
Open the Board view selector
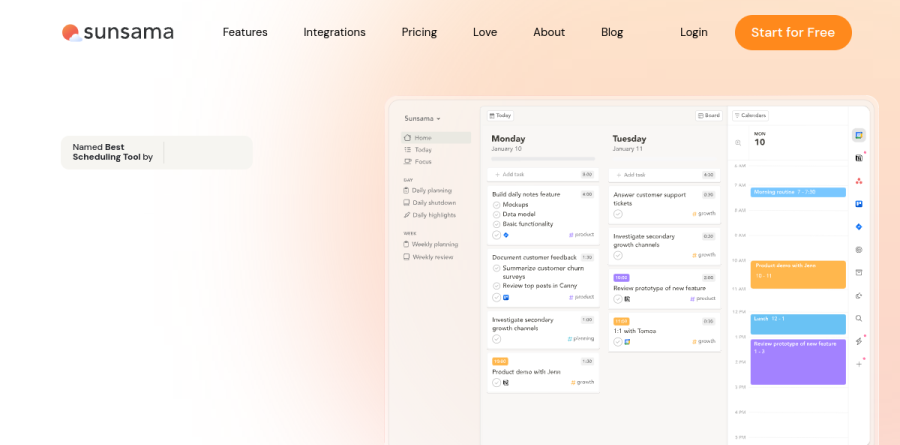point(709,115)
